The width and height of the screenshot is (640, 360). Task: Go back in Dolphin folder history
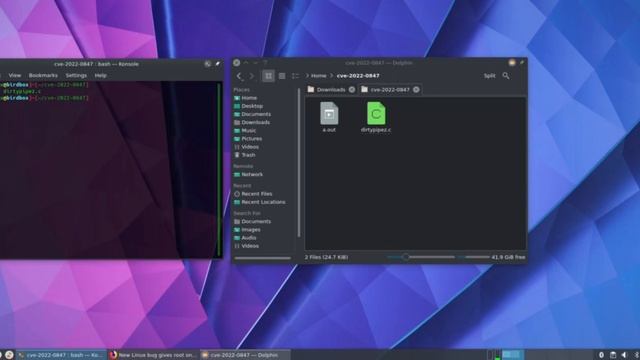point(239,76)
